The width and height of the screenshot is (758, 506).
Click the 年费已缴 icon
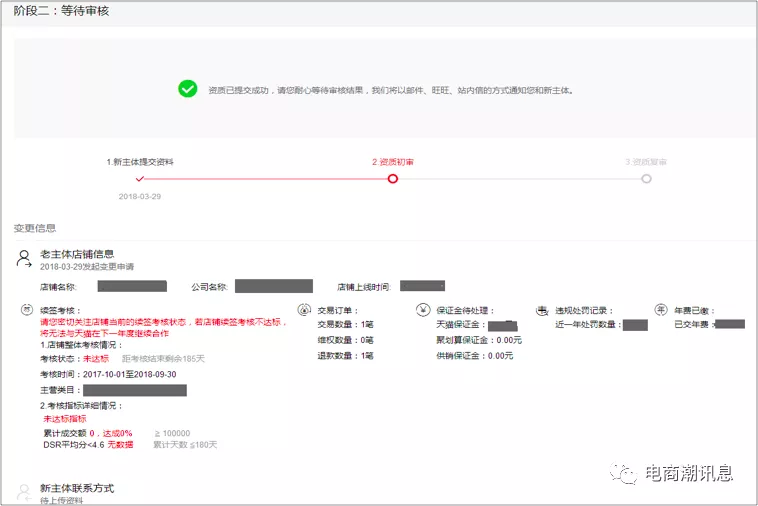(661, 310)
